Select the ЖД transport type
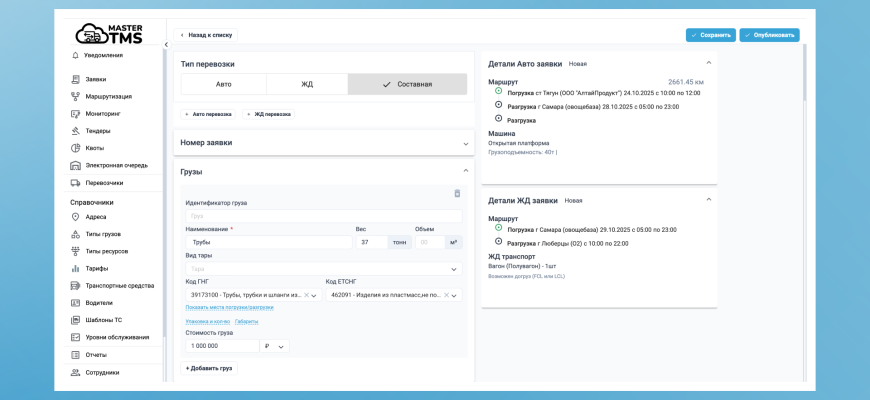This screenshot has height=400, width=870. pos(306,84)
